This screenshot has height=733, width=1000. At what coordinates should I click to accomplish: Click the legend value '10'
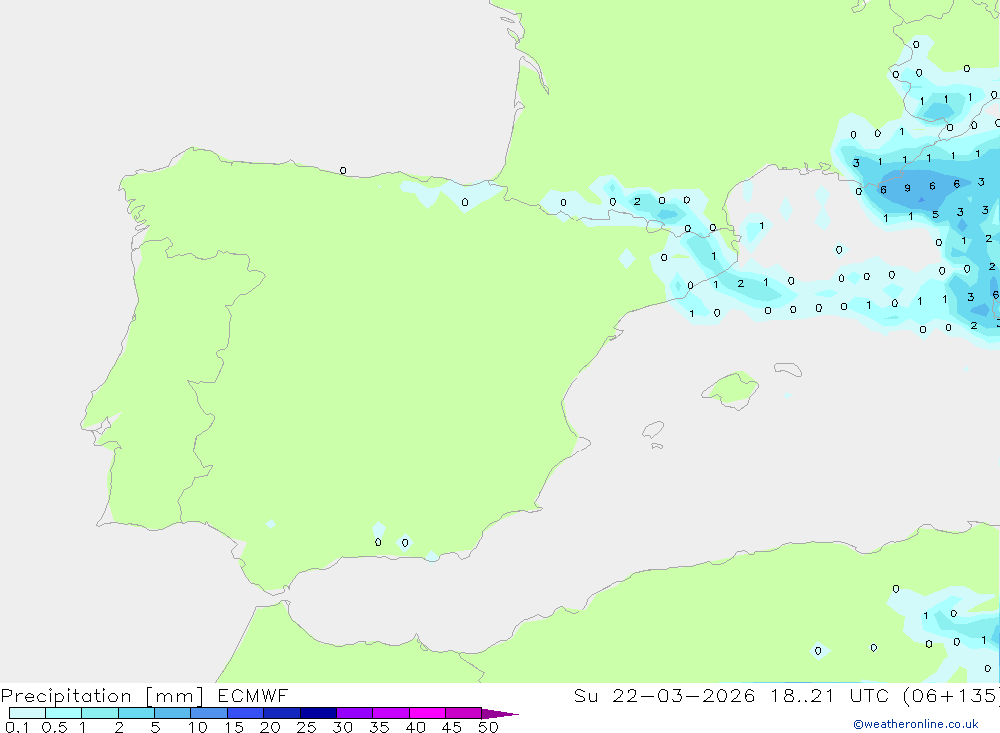pos(198,727)
